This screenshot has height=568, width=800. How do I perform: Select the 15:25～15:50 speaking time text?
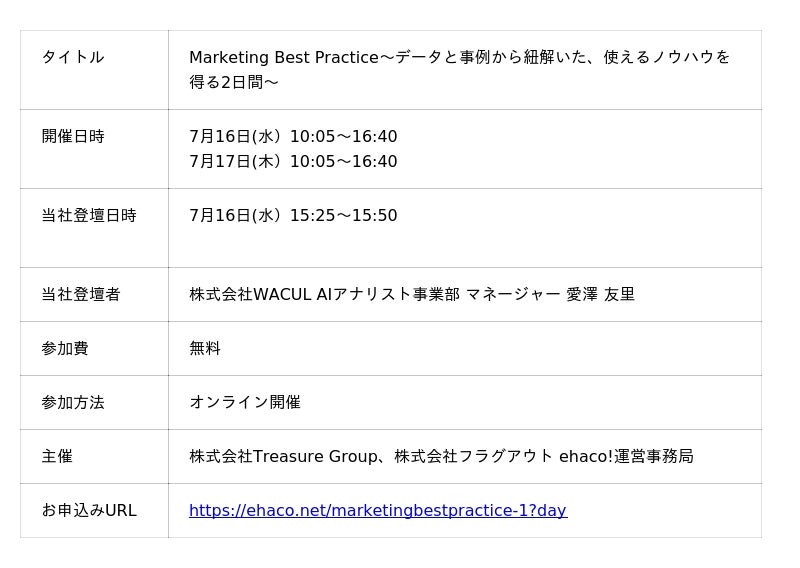343,215
